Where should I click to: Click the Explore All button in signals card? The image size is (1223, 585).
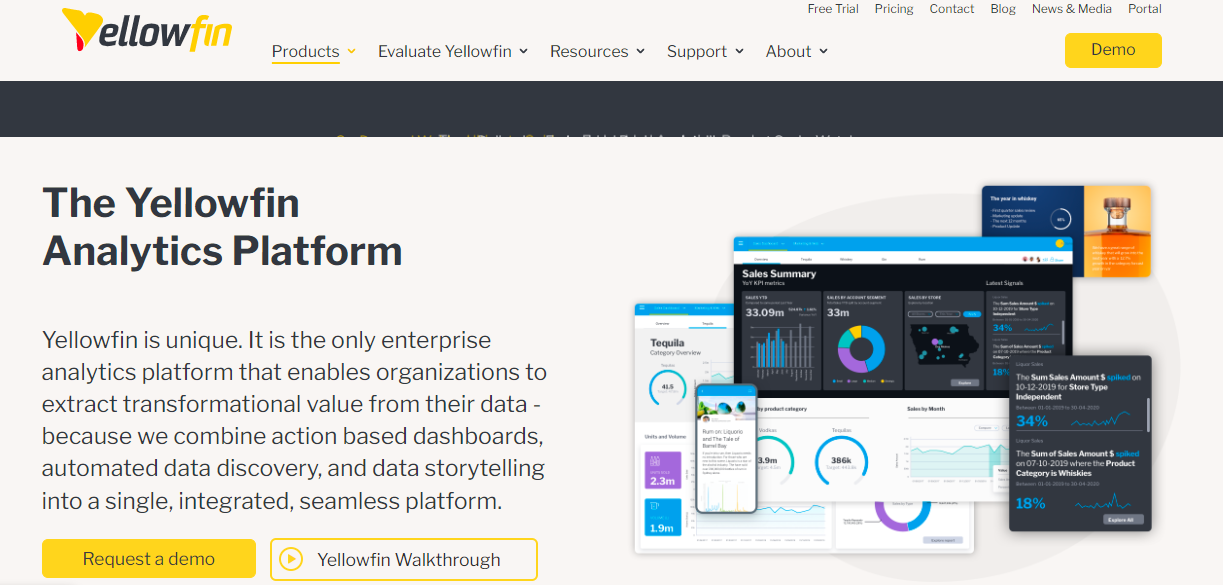[1122, 519]
